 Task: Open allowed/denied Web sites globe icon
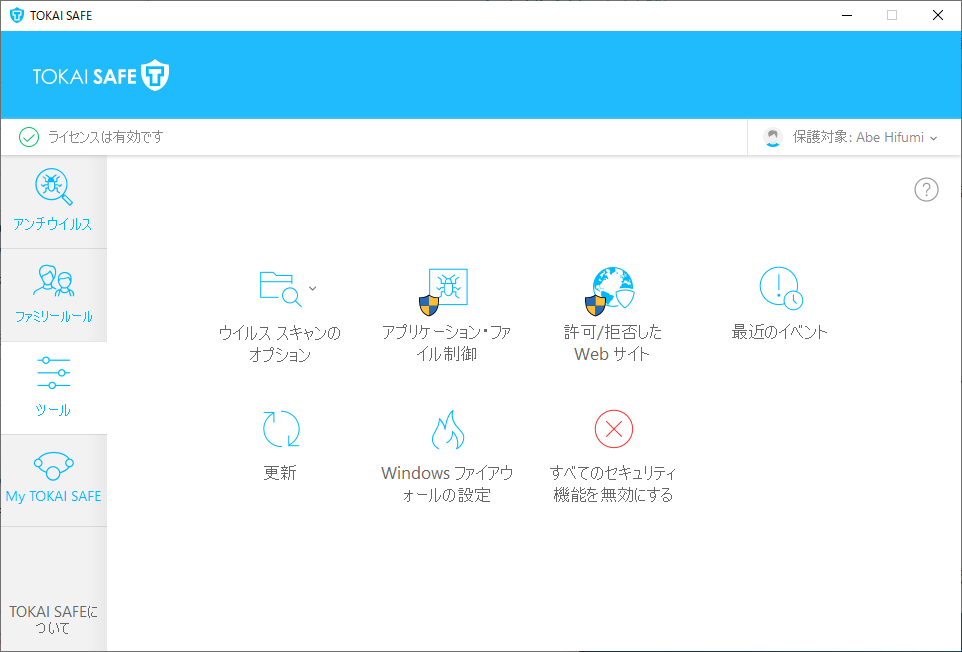[x=612, y=290]
